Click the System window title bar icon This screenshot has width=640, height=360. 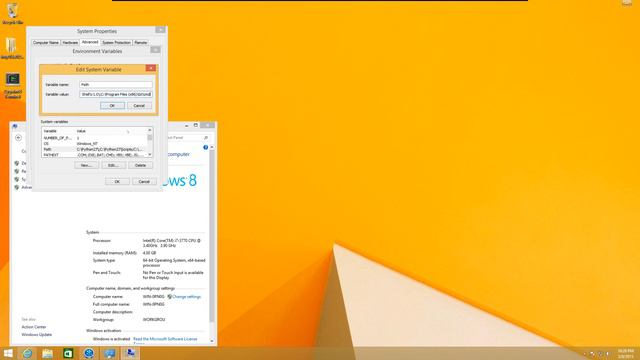(x=15, y=126)
